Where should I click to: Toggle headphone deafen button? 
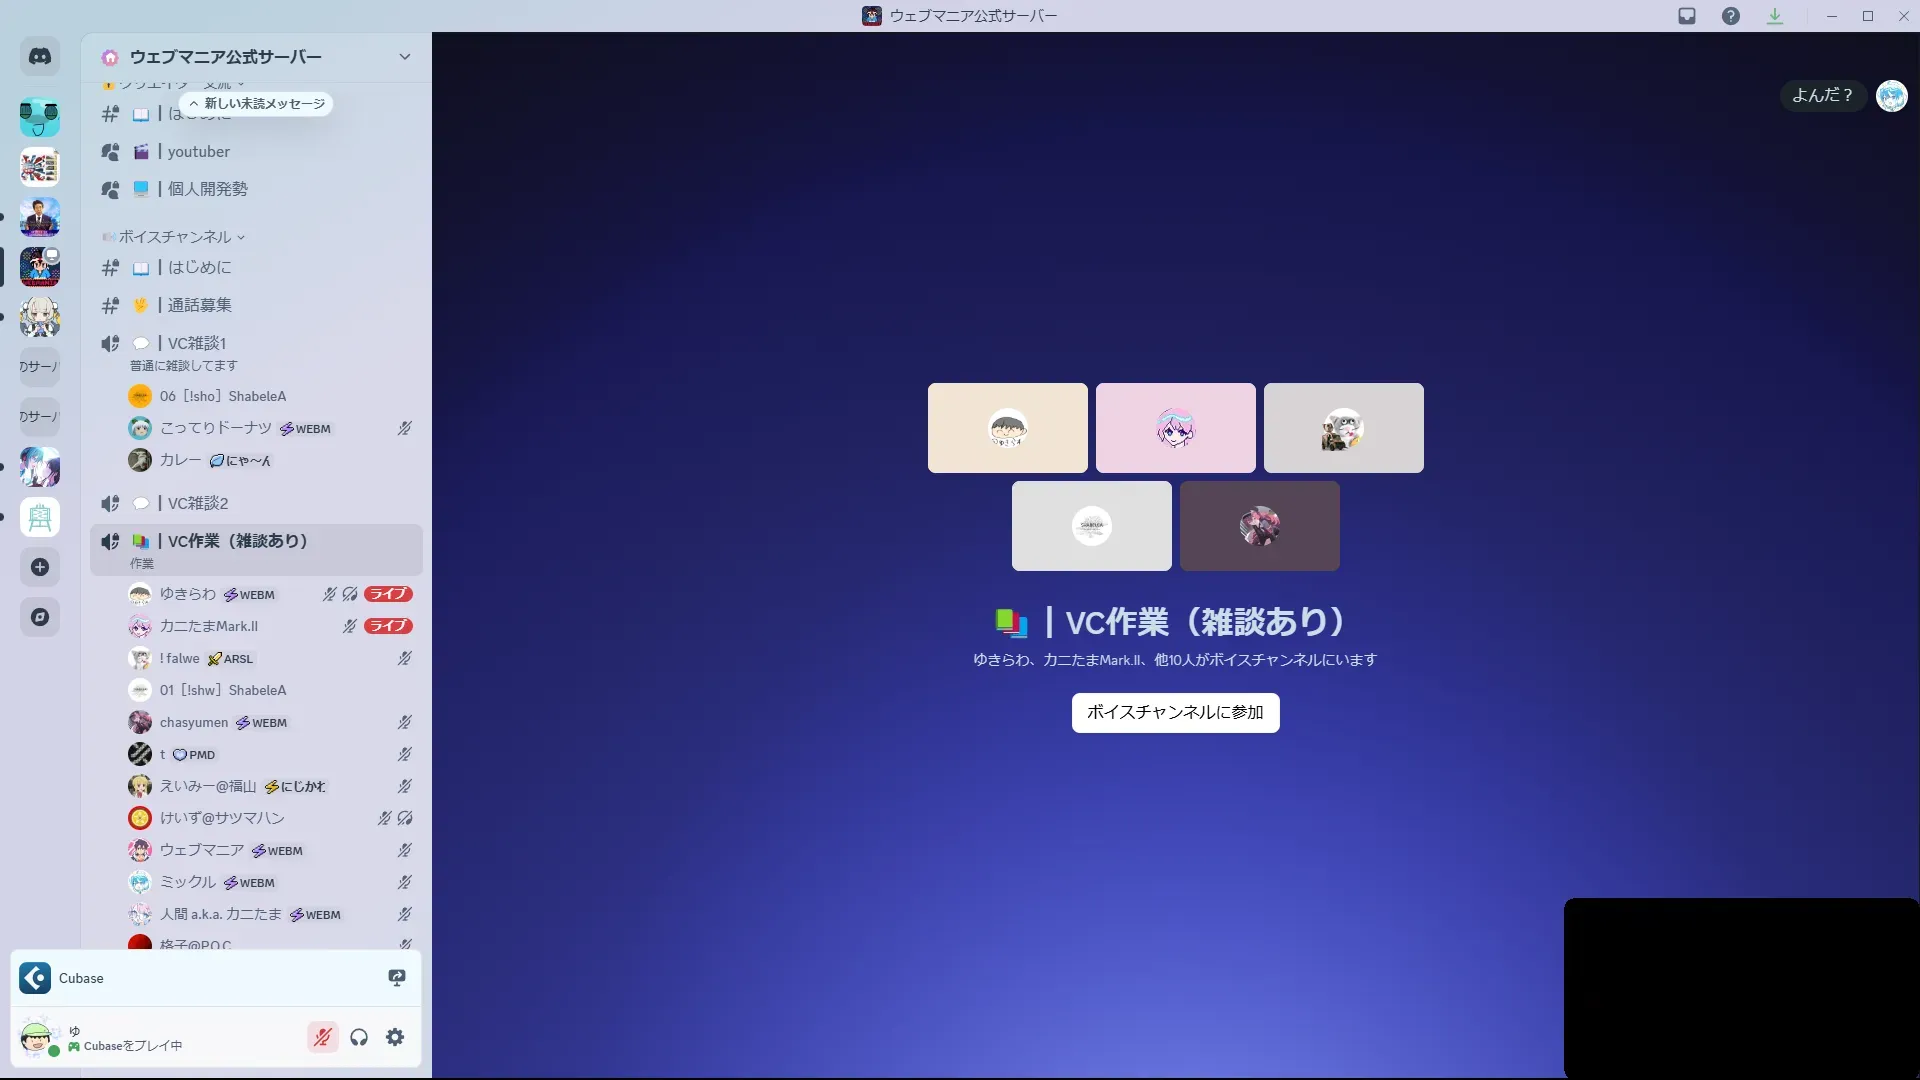point(359,1037)
